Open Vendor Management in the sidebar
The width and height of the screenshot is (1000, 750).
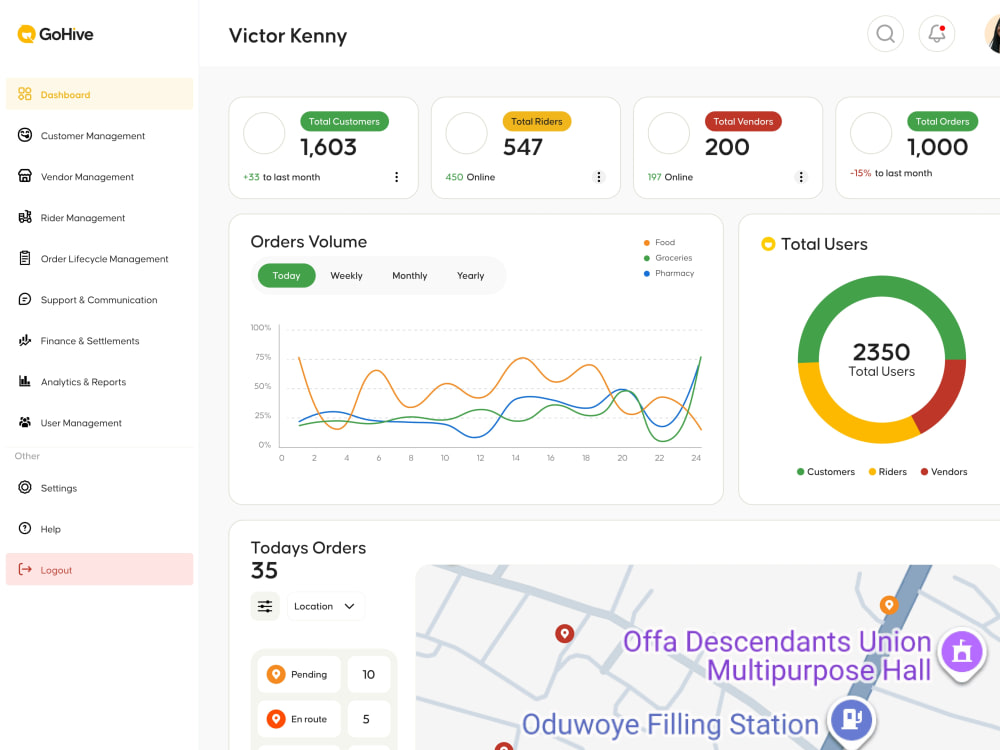99,177
